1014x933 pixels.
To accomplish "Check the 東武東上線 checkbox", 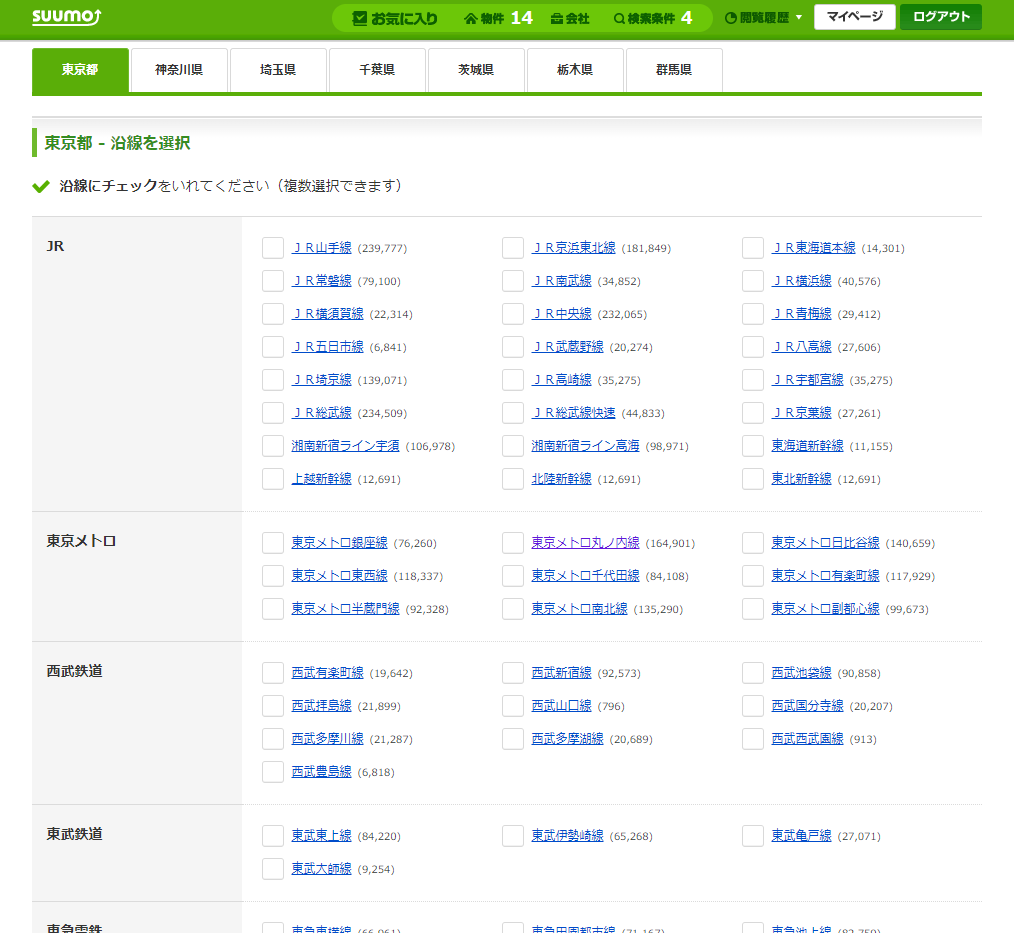I will point(273,835).
